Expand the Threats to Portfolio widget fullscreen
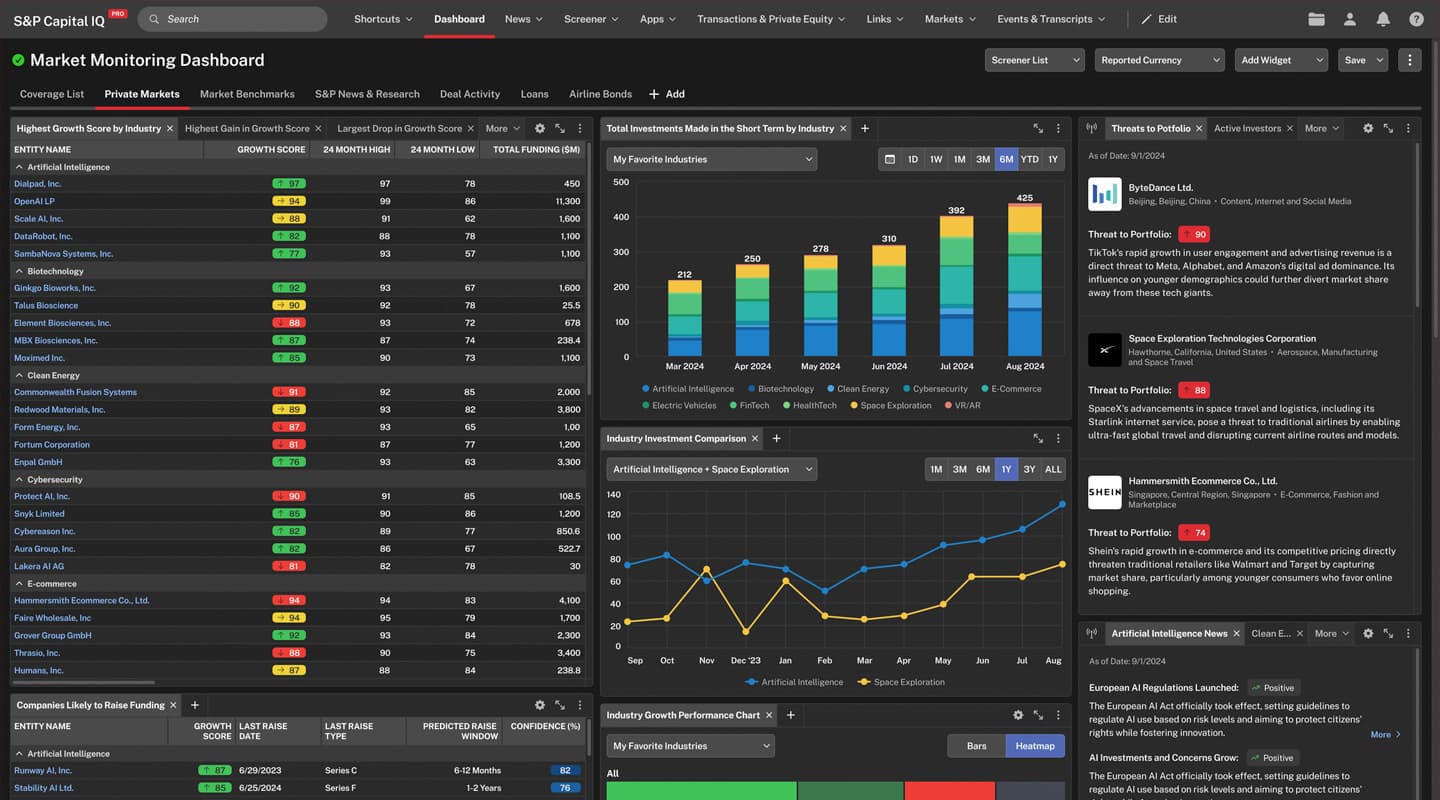The height and width of the screenshot is (800, 1440). (1388, 128)
